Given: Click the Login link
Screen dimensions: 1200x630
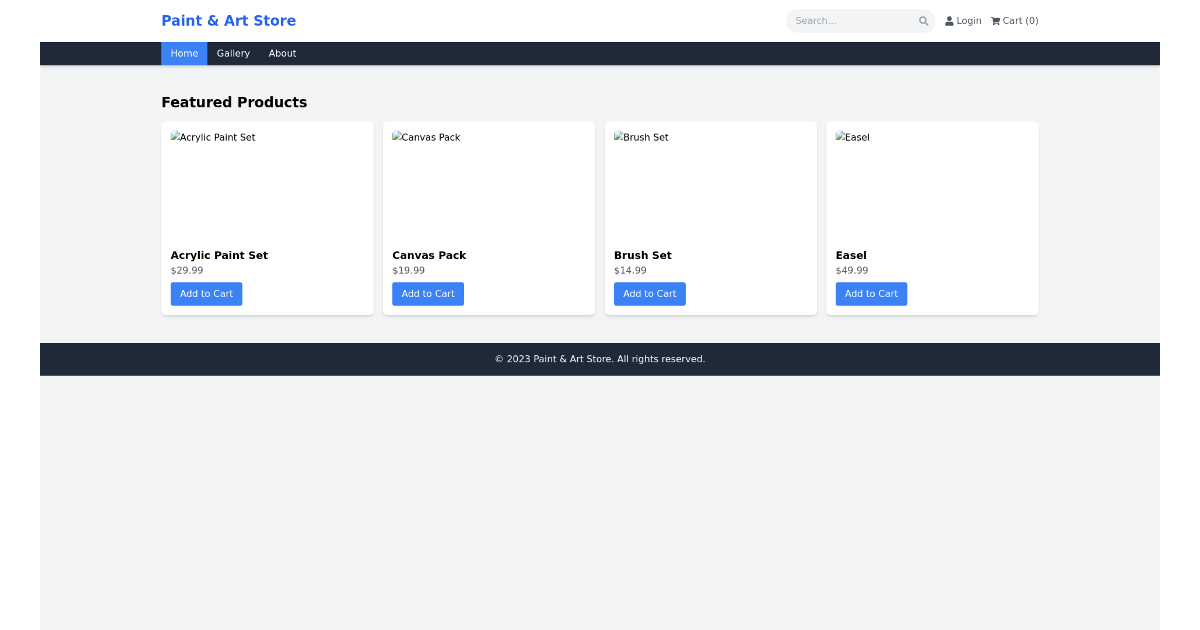Looking at the screenshot, I should [967, 20].
